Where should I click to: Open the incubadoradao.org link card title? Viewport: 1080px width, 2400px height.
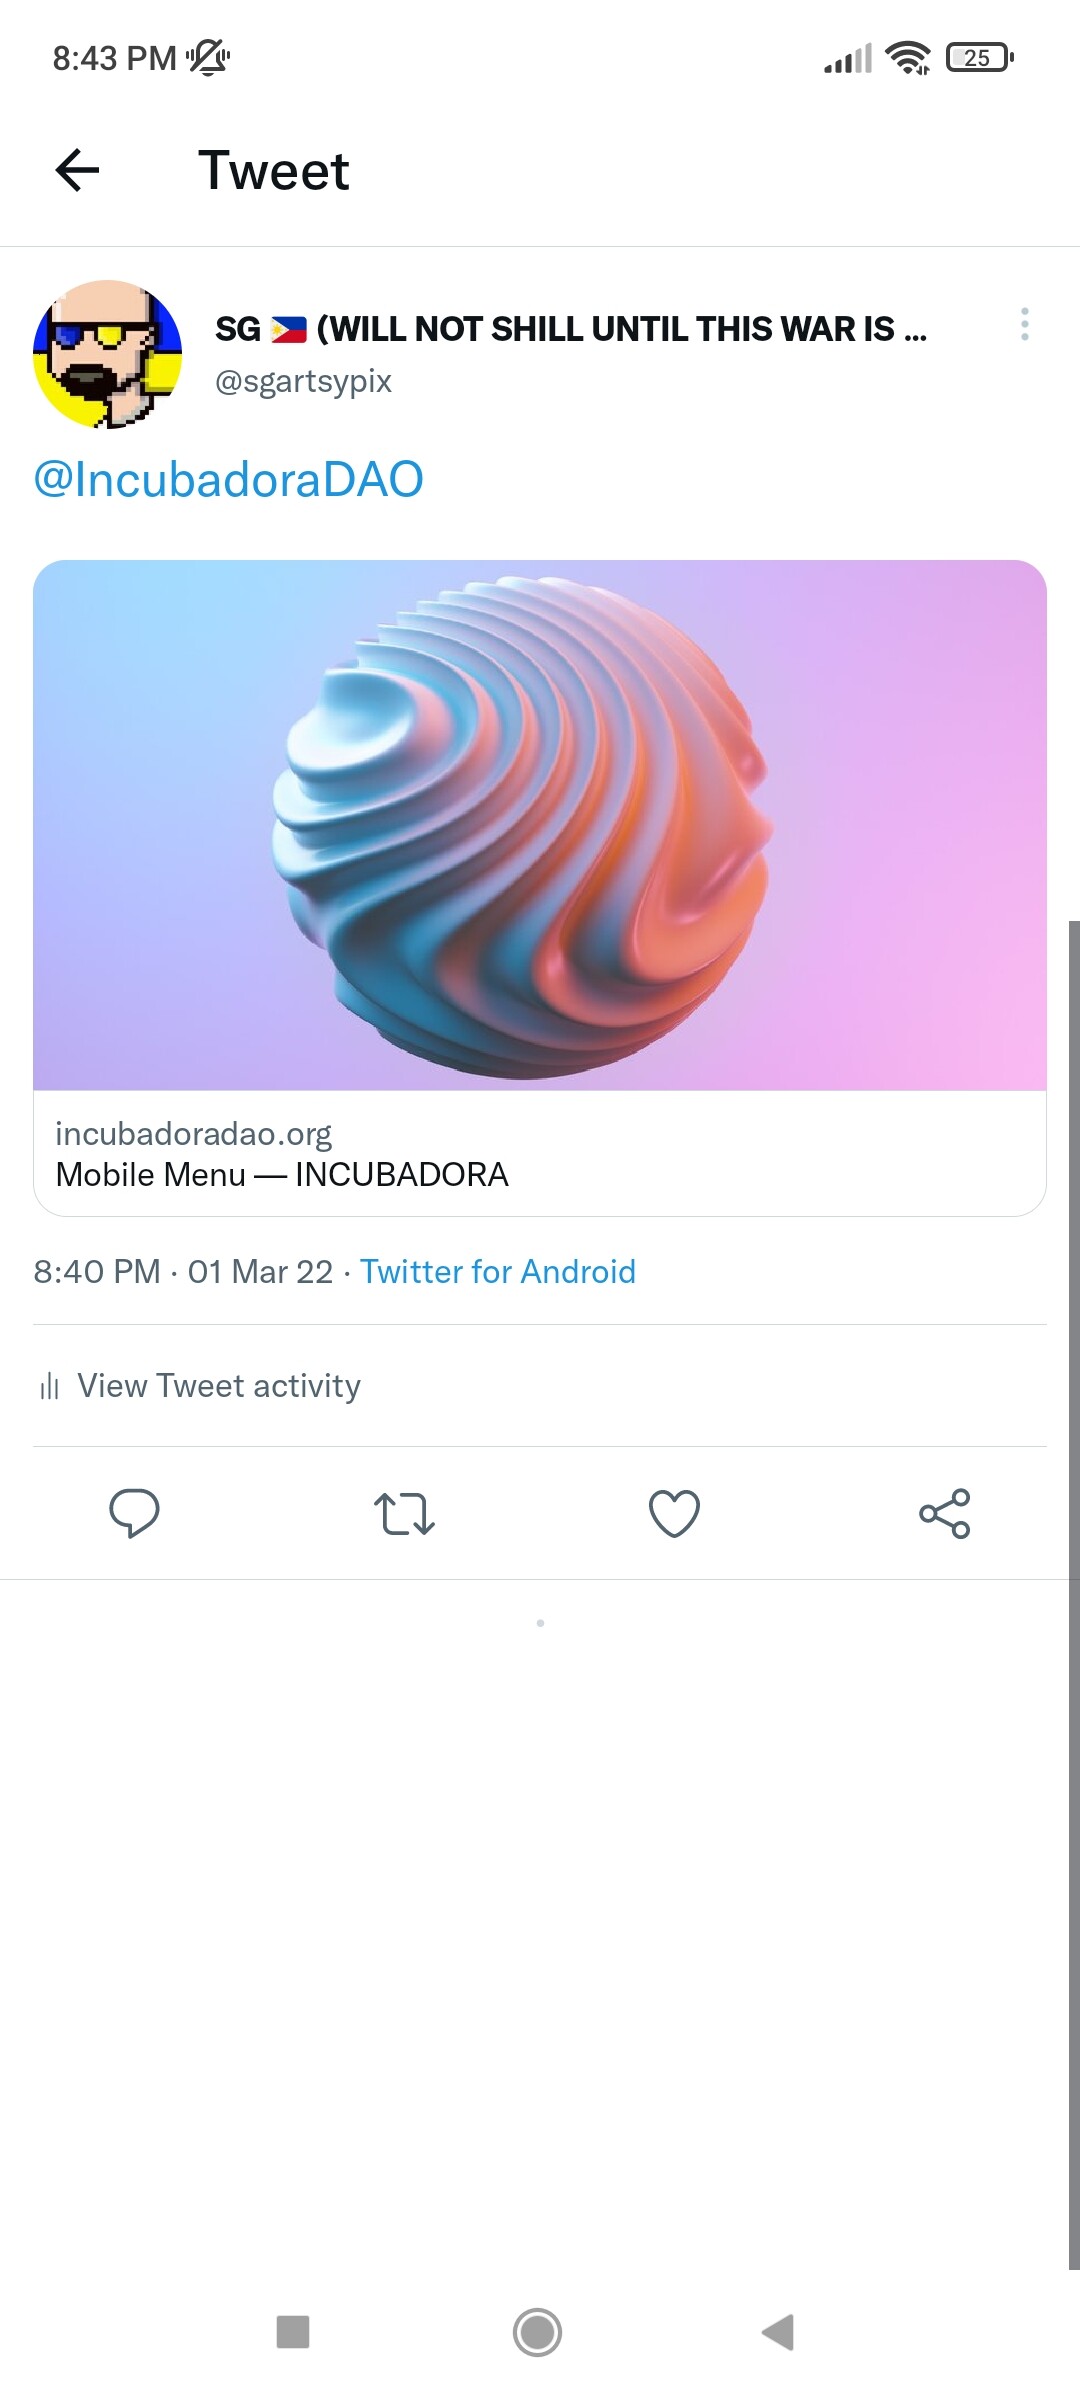pyautogui.click(x=282, y=1174)
